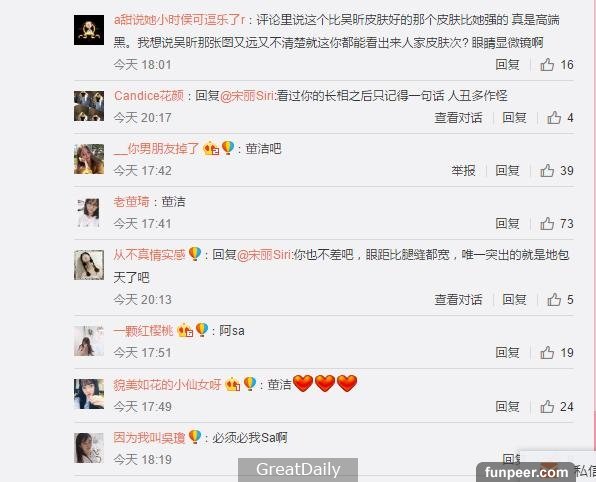
Task: Reply to the 18:01 comment
Action: 507,65
